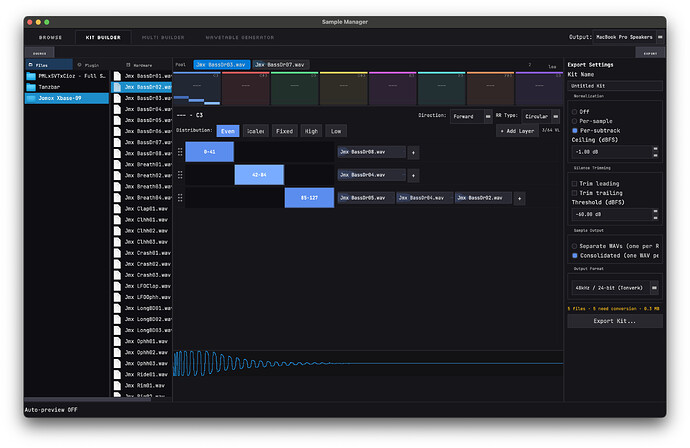Open the Files source tab icon
The height and width of the screenshot is (448, 690).
tap(30, 65)
